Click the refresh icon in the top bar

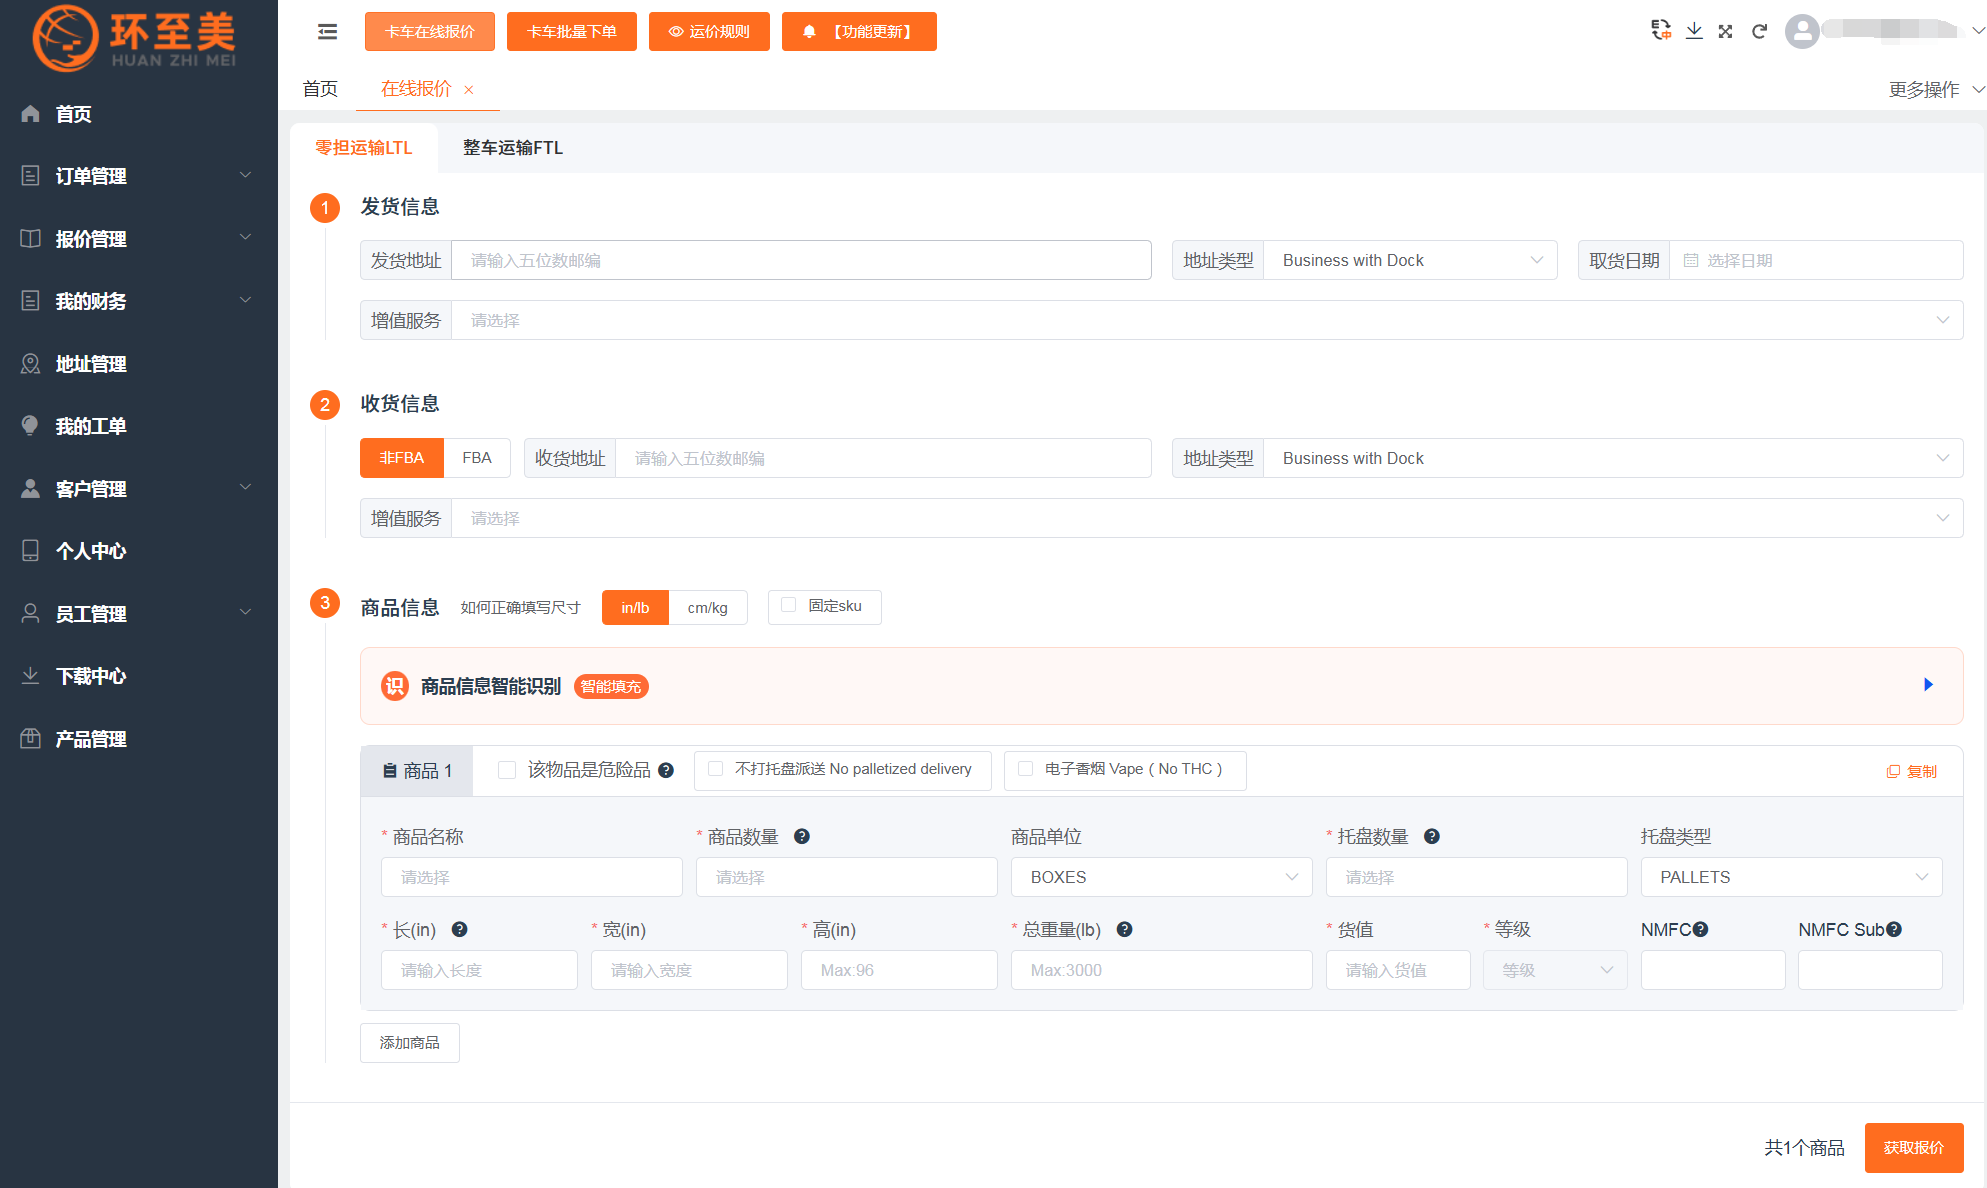pyautogui.click(x=1759, y=31)
